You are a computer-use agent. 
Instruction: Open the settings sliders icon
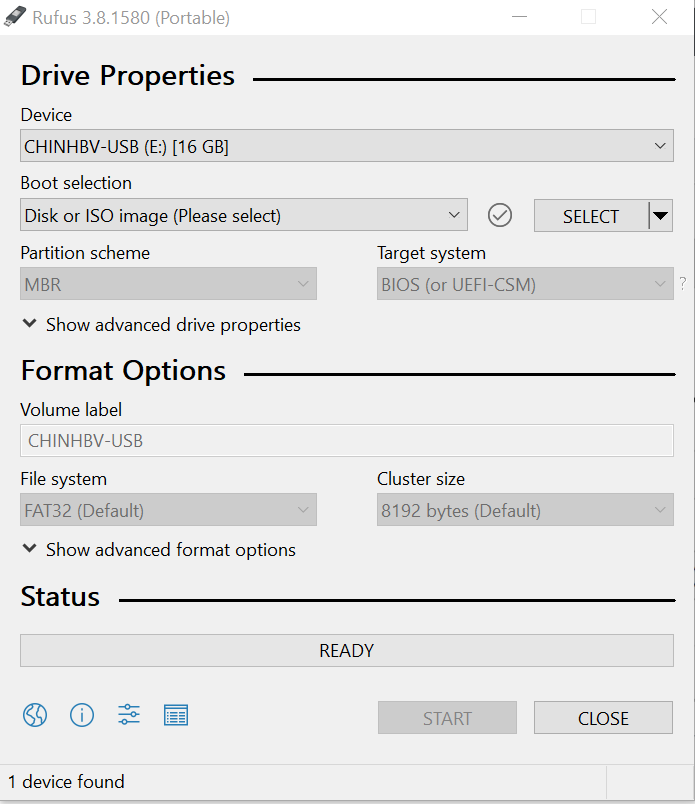click(129, 715)
